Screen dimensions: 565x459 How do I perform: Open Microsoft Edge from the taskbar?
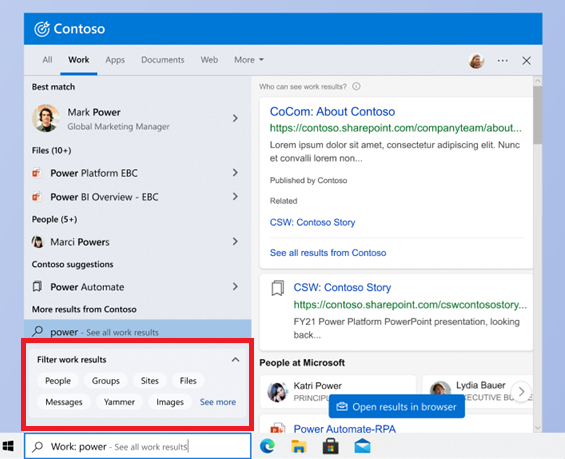[267, 446]
